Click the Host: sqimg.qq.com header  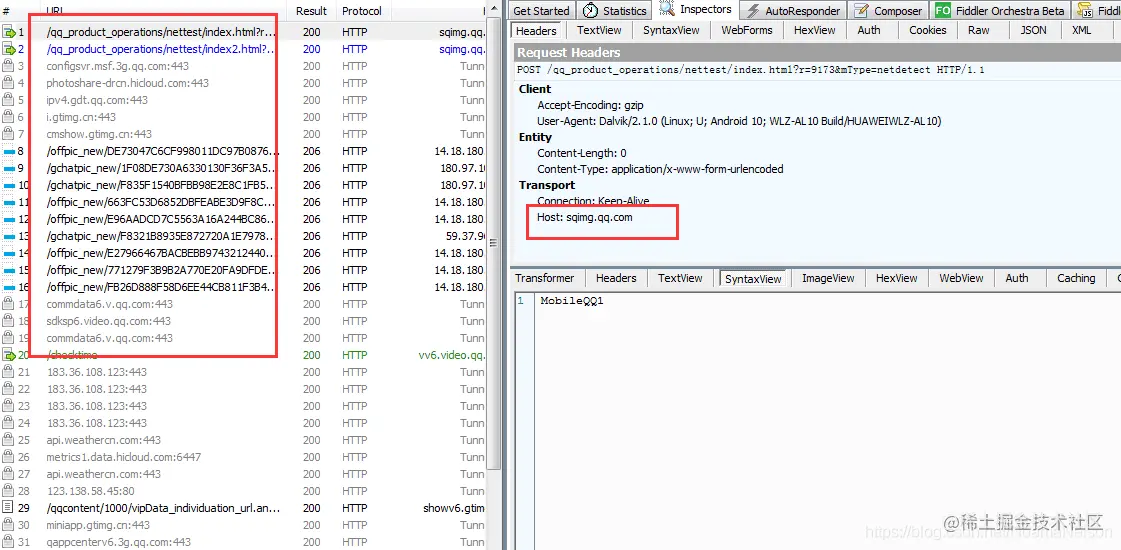[x=585, y=217]
